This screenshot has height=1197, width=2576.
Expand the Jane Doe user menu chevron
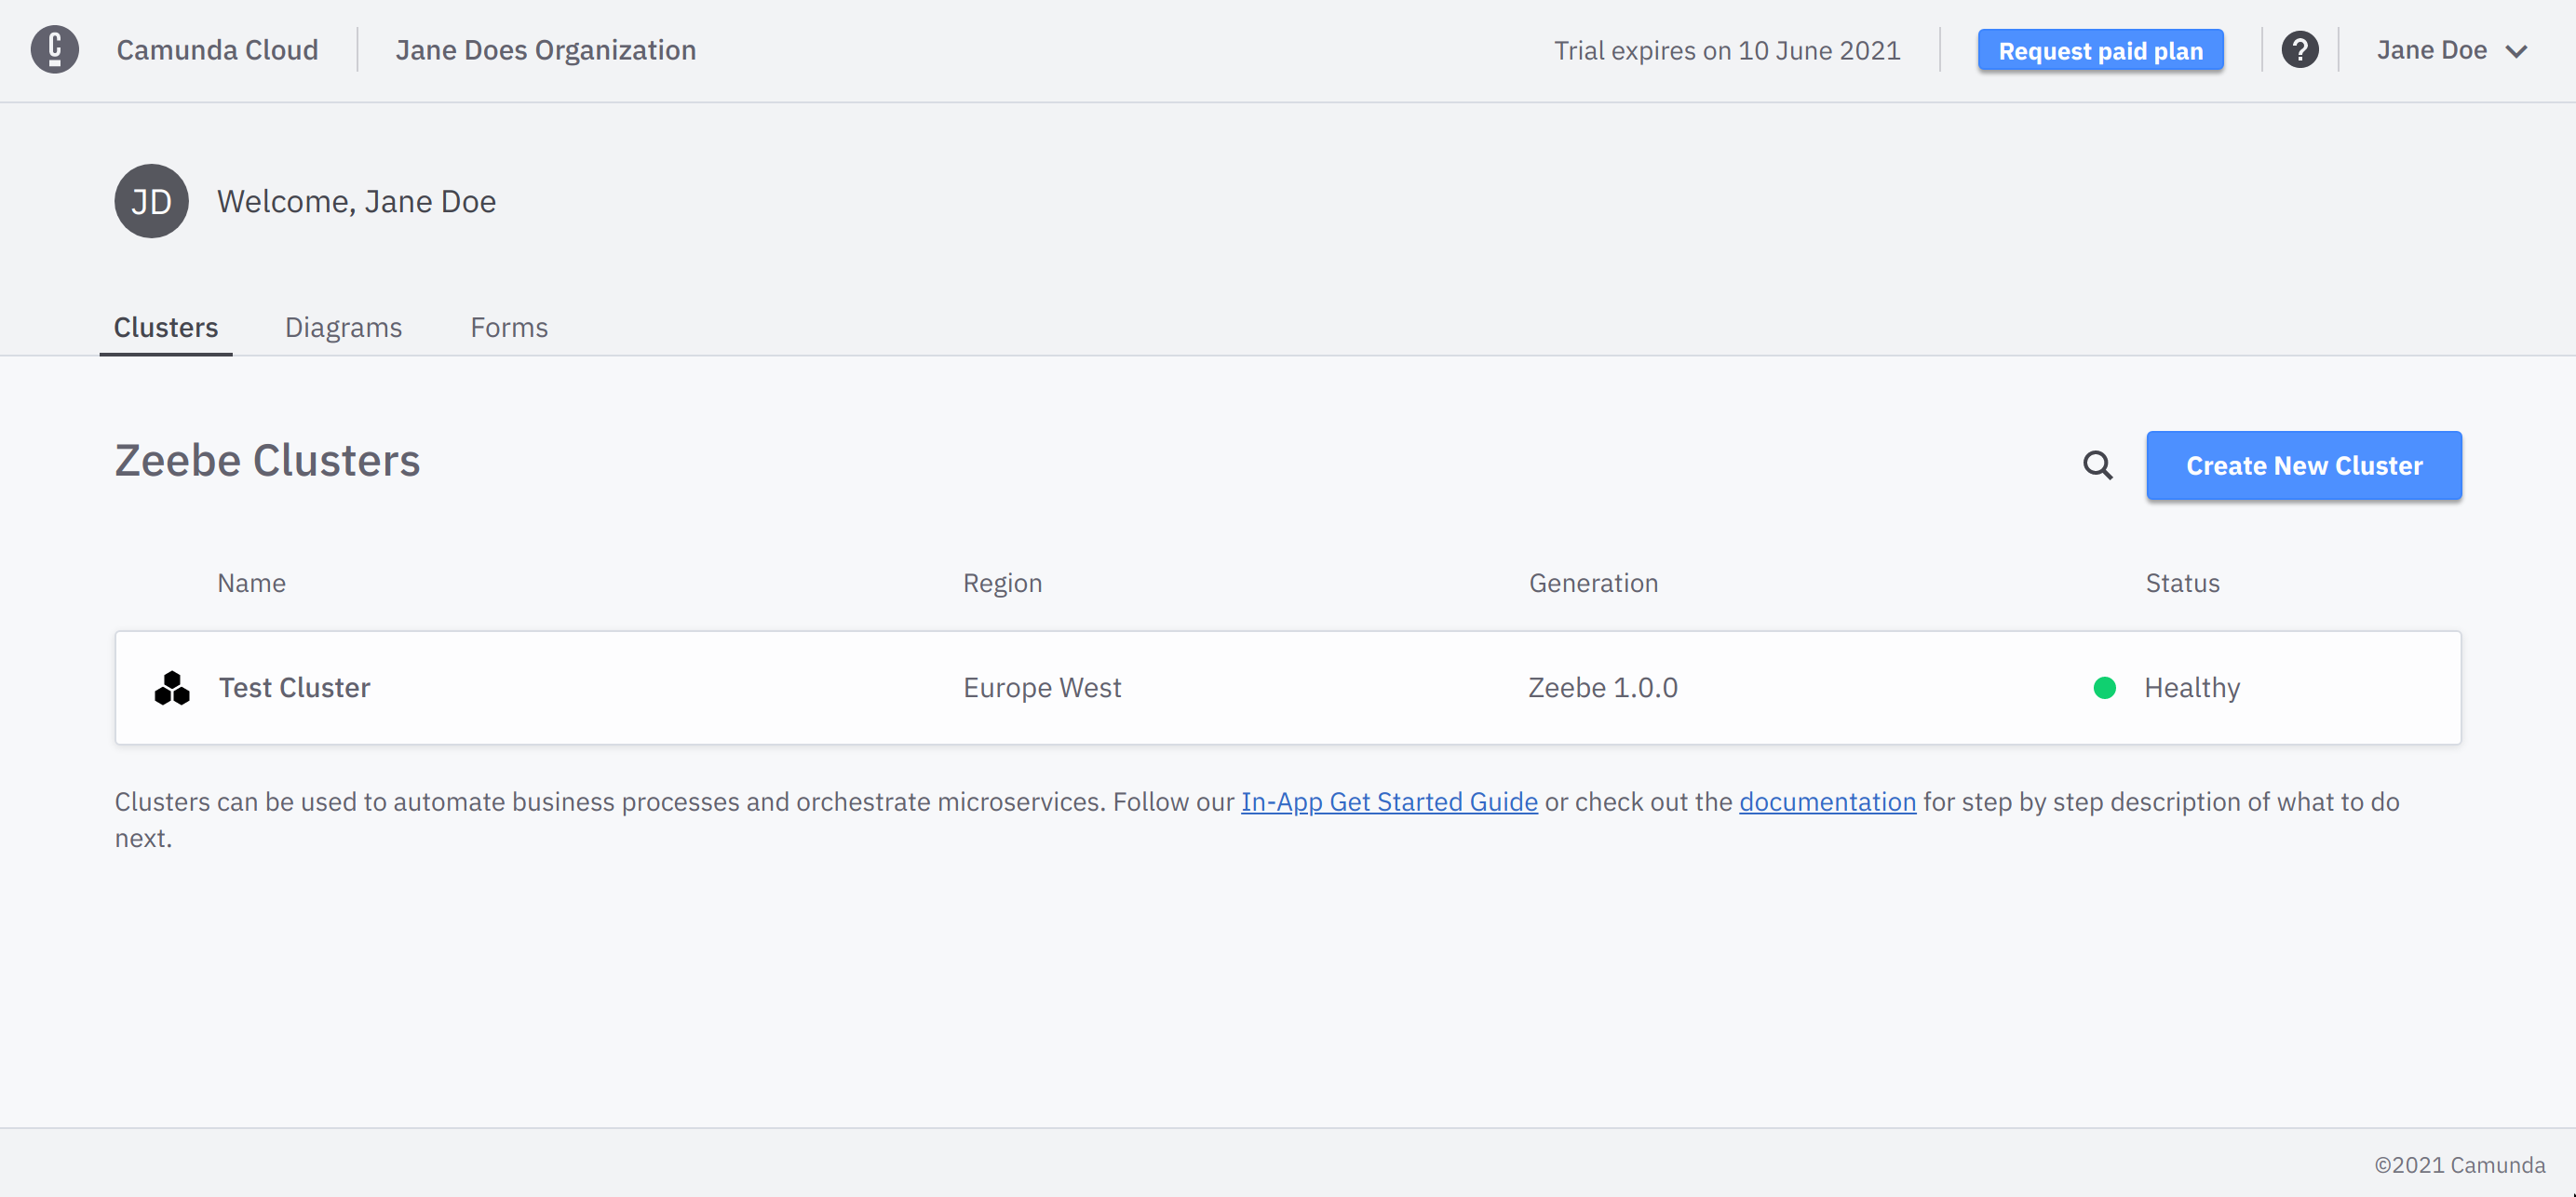click(2516, 51)
